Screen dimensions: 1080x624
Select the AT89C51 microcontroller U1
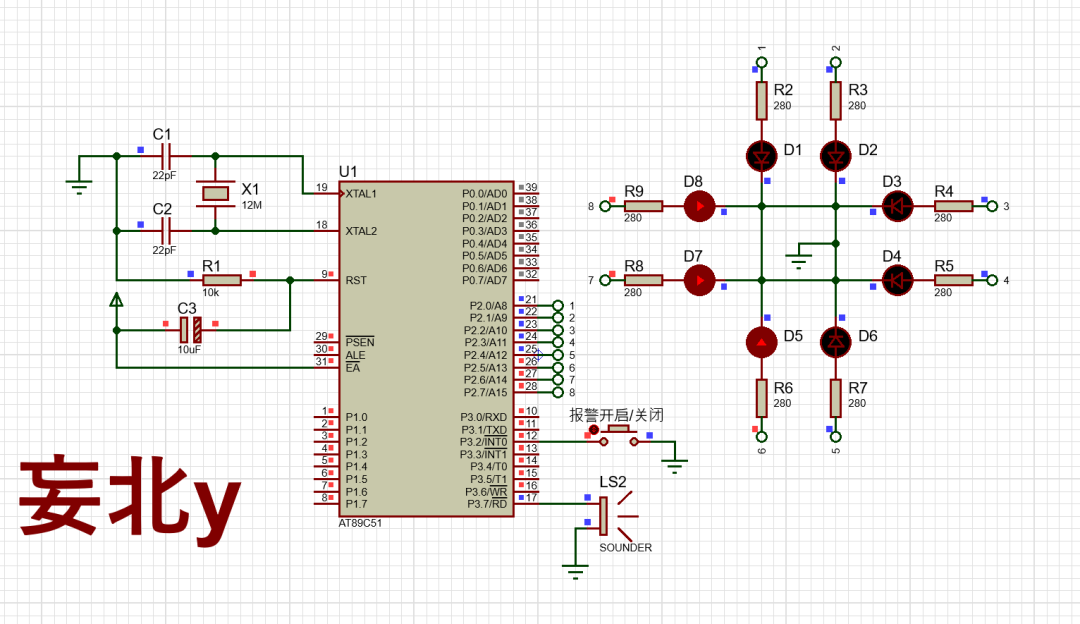[x=426, y=349]
